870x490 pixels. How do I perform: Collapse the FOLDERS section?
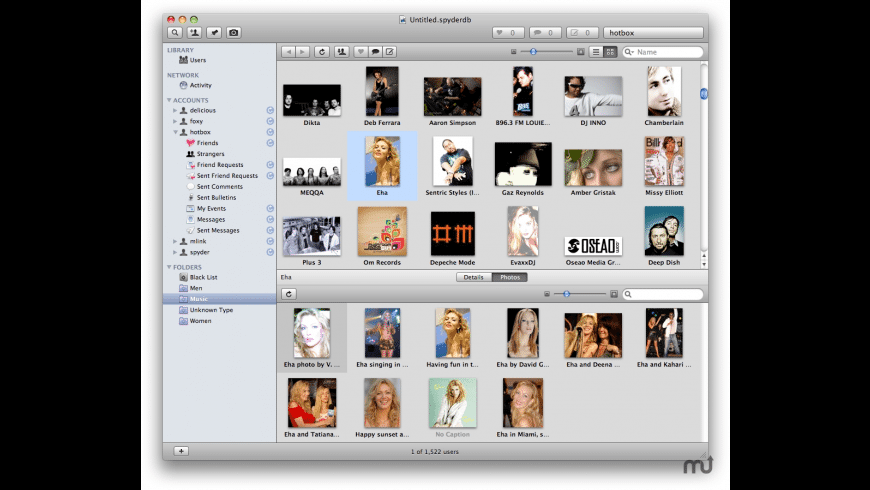pos(169,267)
